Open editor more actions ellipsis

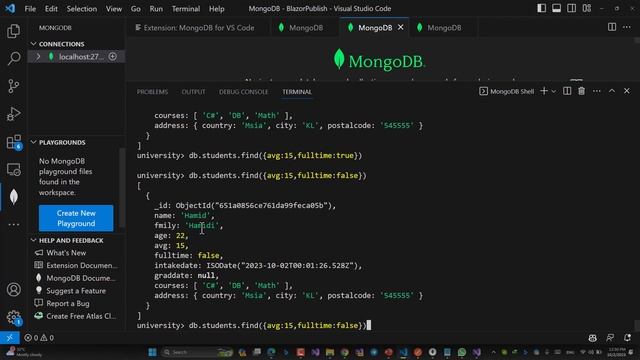tap(627, 27)
